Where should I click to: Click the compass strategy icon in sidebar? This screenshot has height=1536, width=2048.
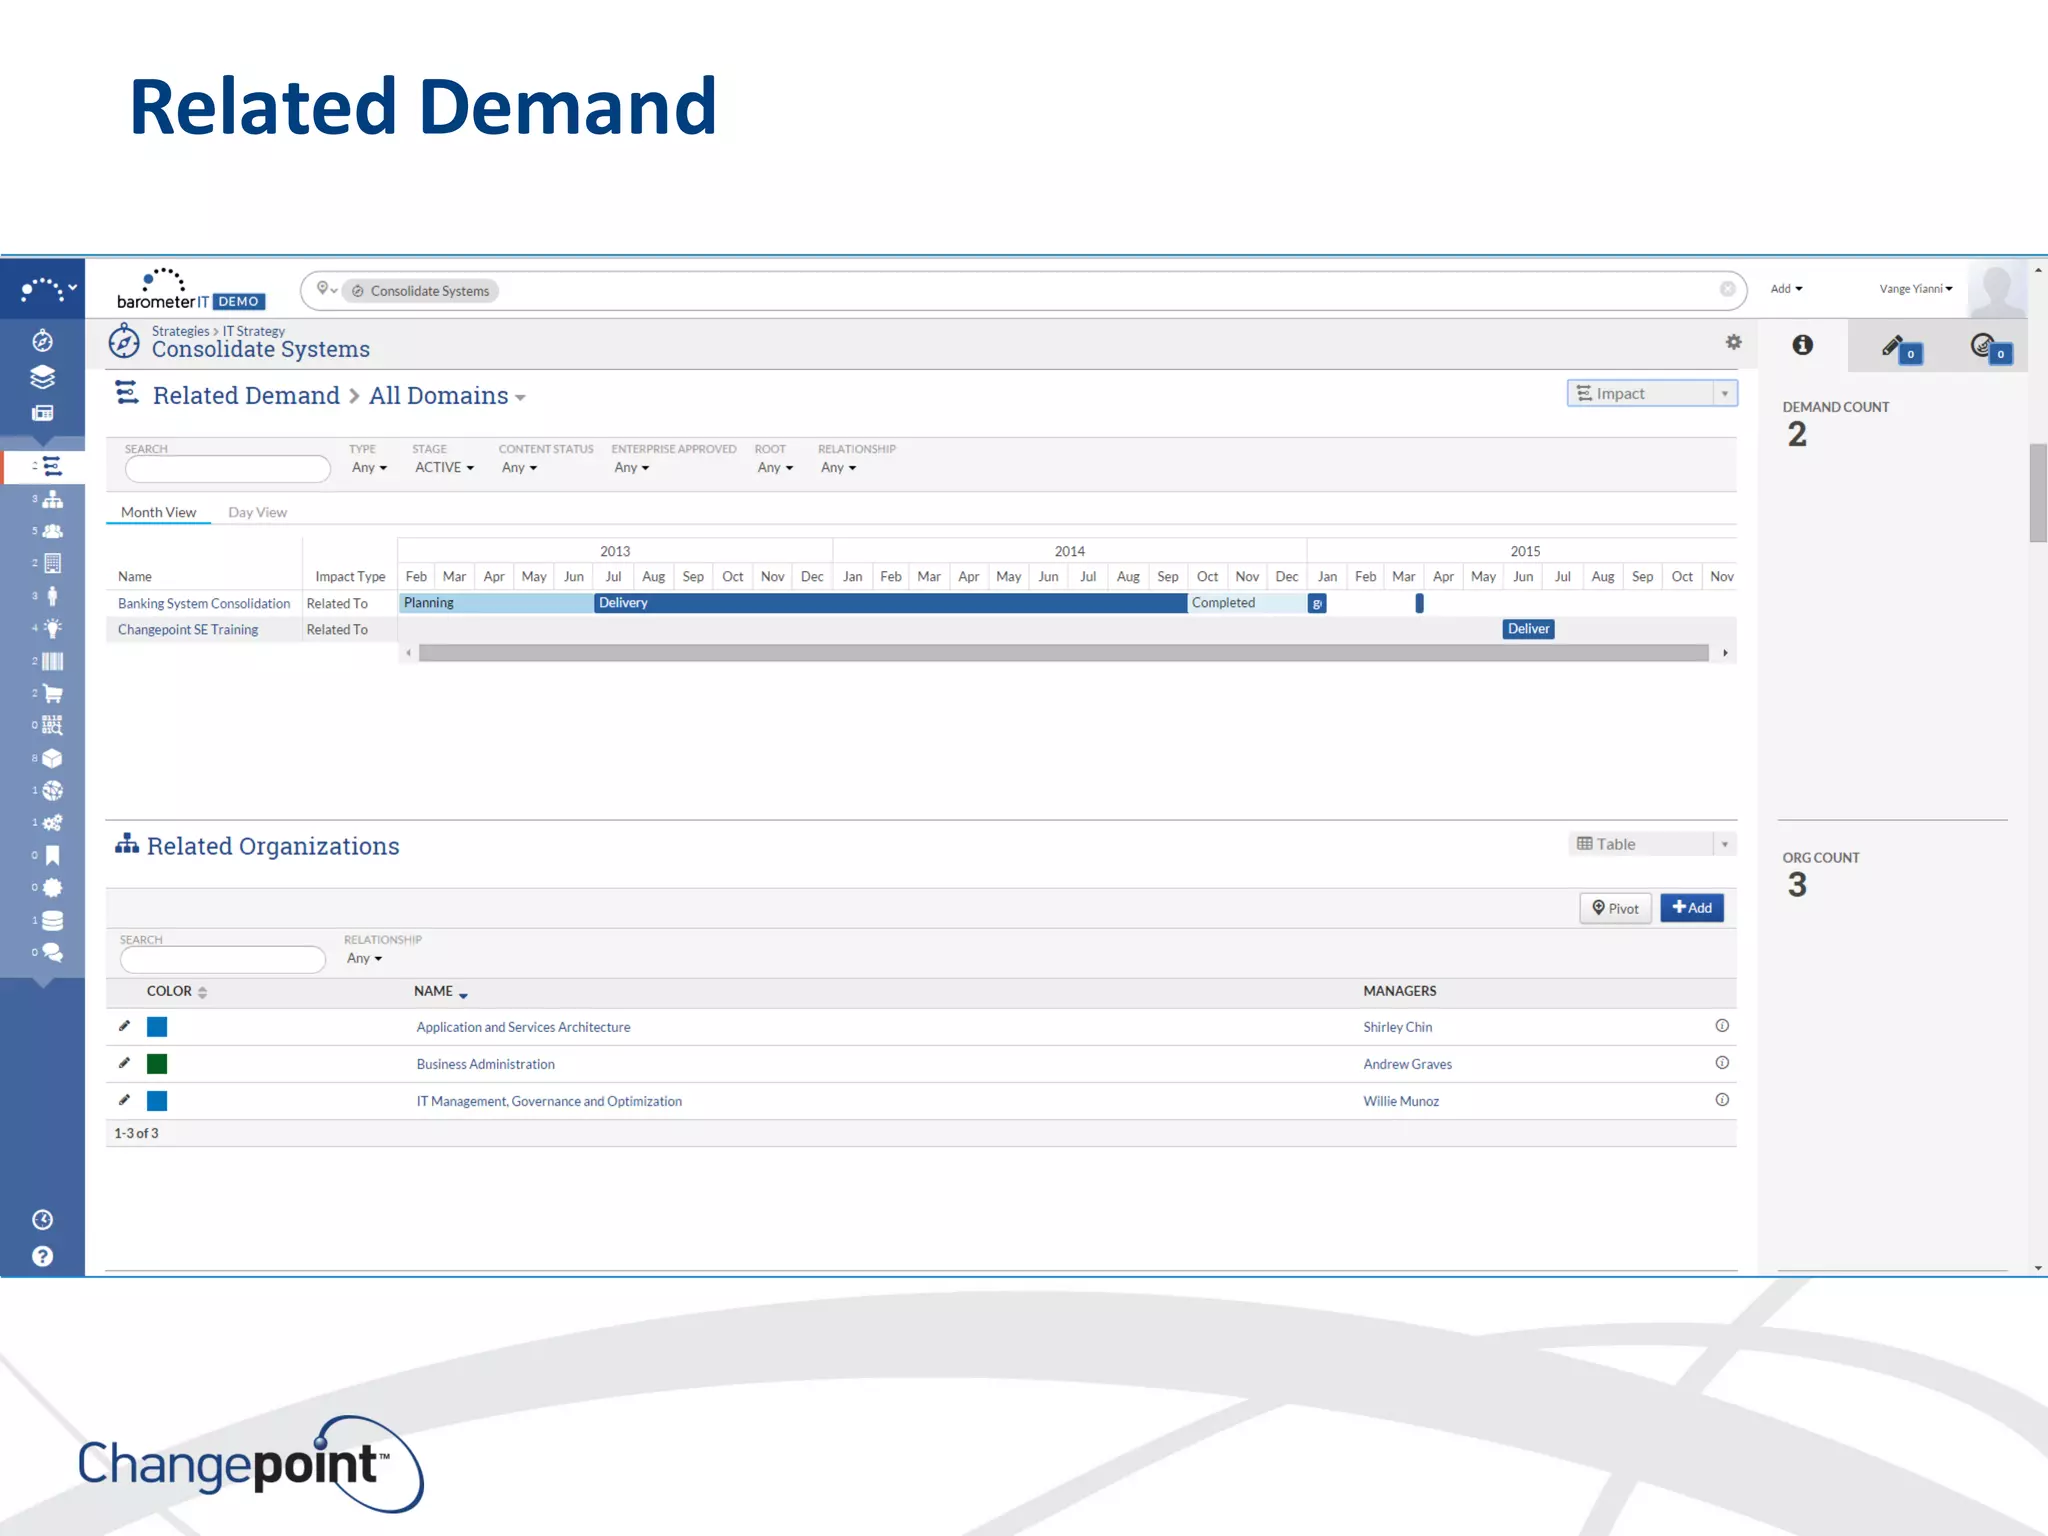pos(42,342)
